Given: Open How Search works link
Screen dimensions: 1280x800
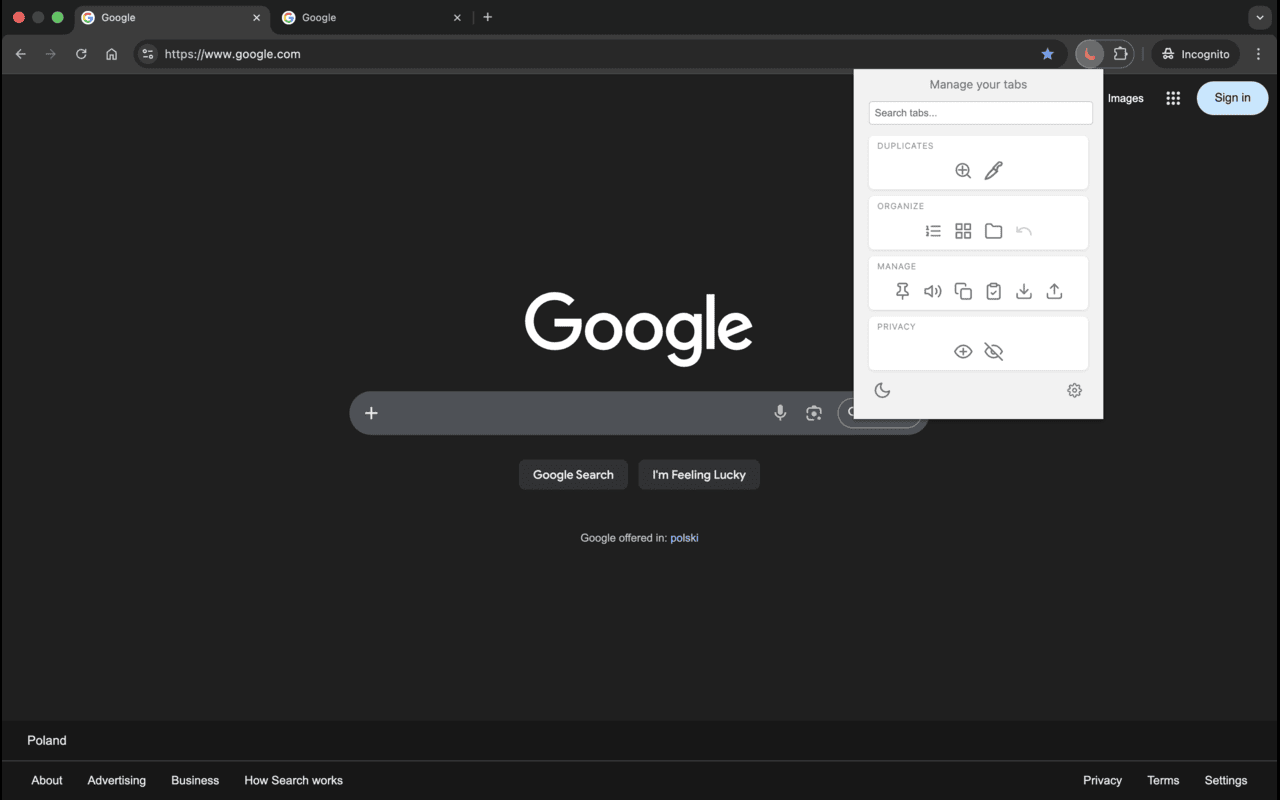Looking at the screenshot, I should click(293, 781).
